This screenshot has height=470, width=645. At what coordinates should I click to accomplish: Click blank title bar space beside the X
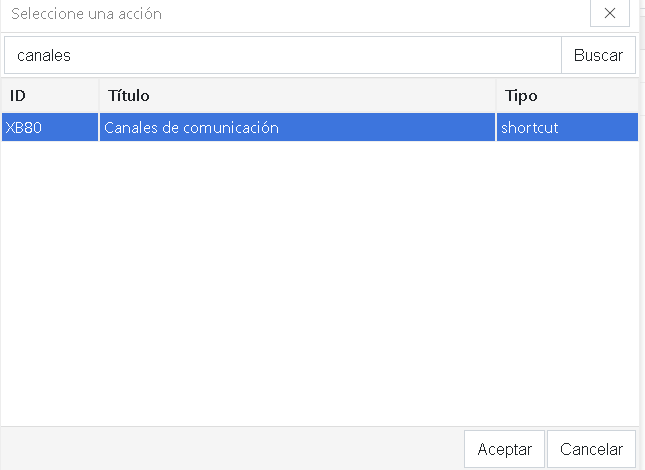click(x=400, y=14)
